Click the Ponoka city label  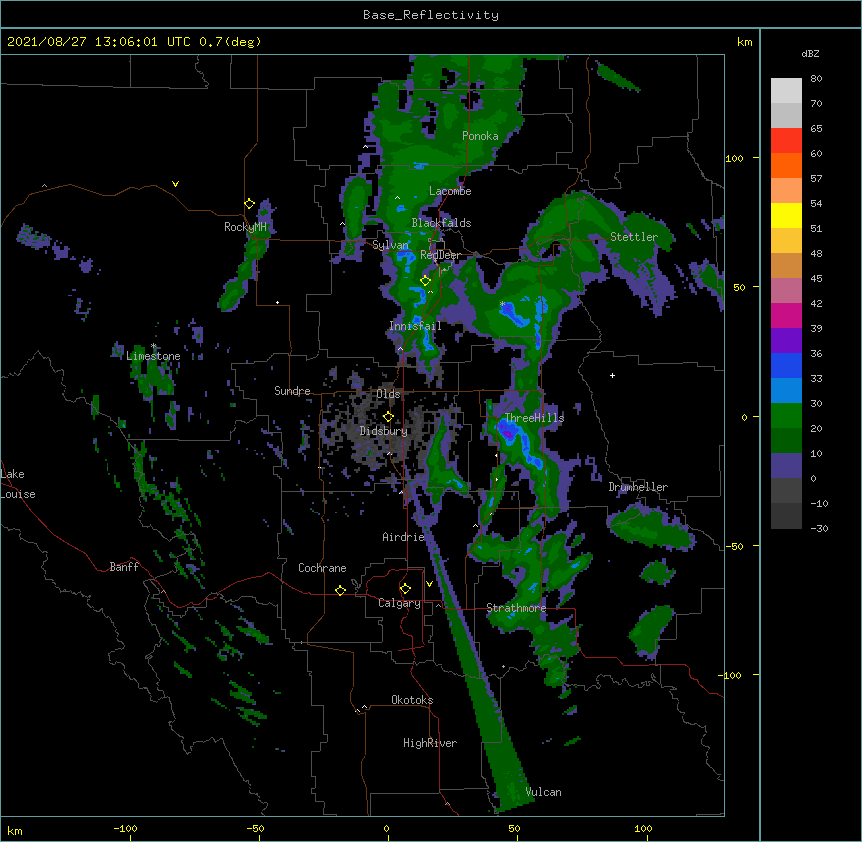tap(480, 136)
